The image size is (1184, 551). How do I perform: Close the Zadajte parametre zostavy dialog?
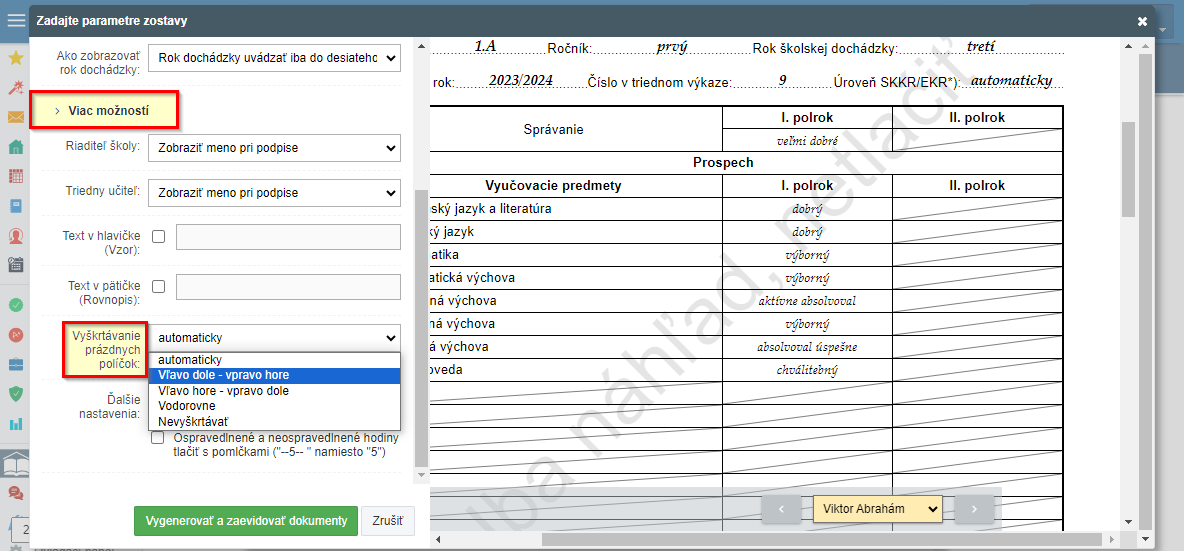coord(1142,21)
